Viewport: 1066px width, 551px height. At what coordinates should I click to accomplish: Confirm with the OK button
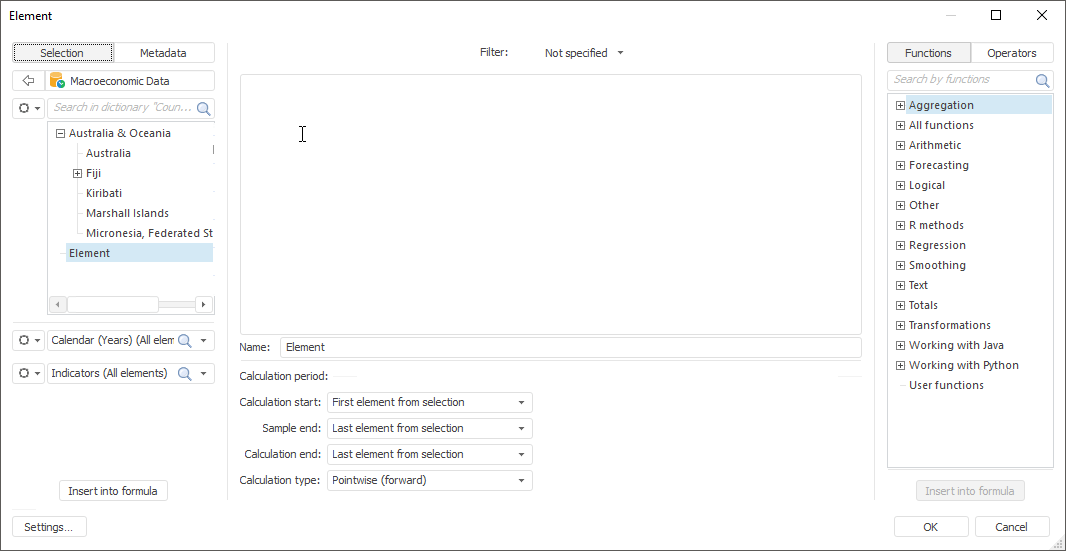click(x=931, y=527)
